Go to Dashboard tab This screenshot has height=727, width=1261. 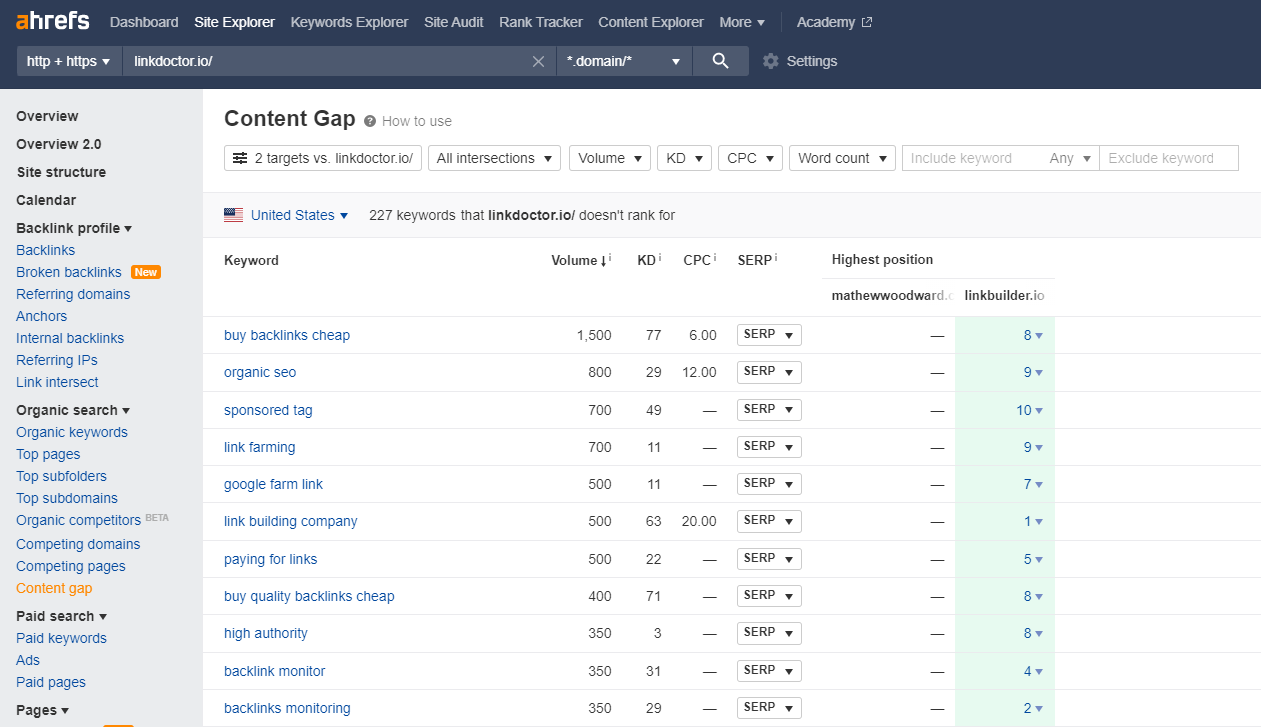pos(144,22)
